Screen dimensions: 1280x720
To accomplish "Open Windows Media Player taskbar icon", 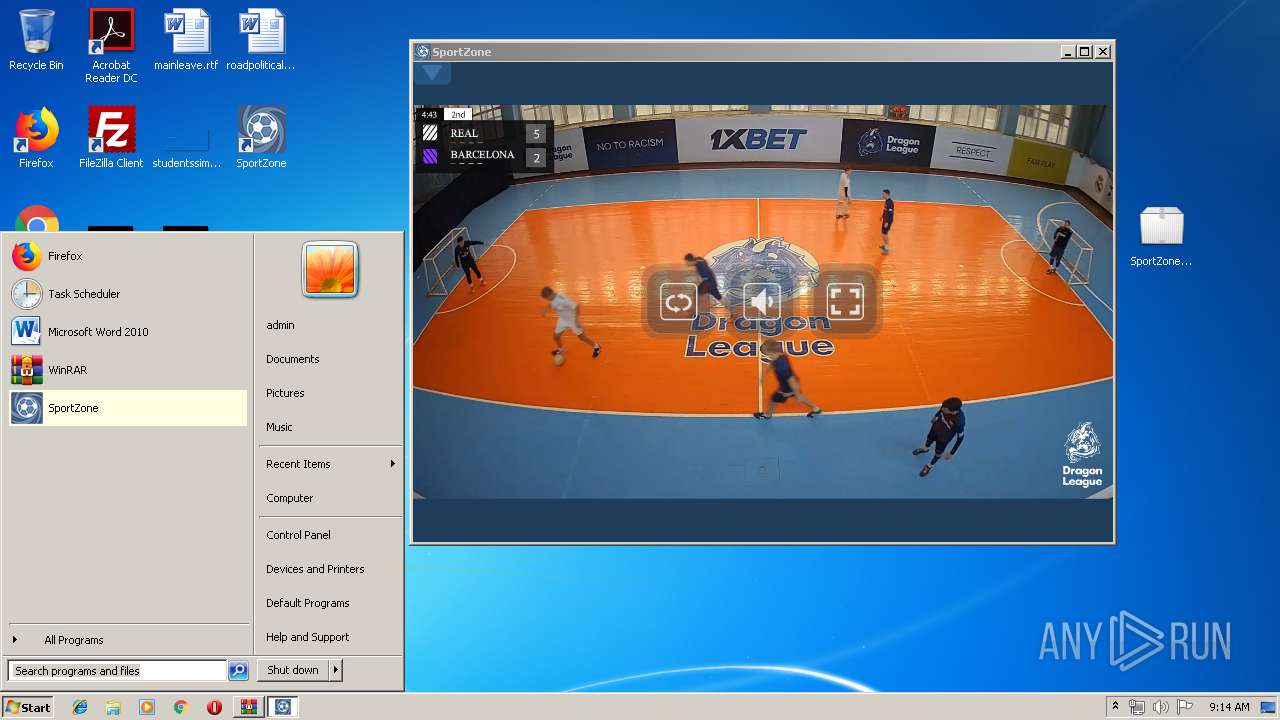I will [x=147, y=707].
